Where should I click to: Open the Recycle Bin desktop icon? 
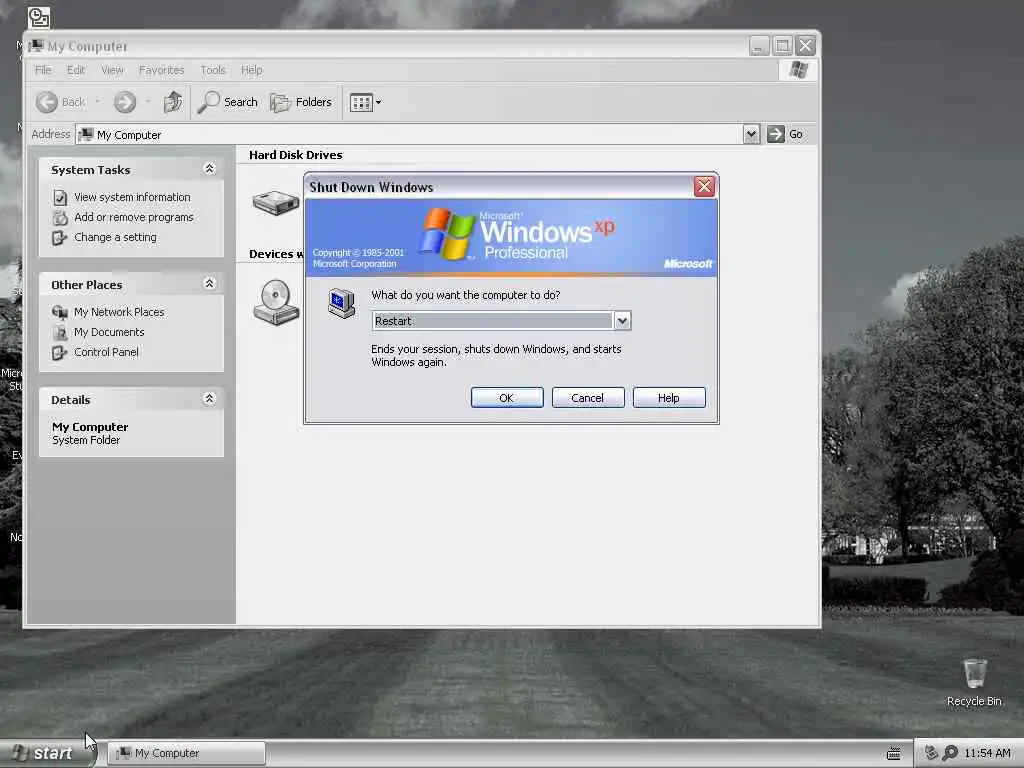974,682
